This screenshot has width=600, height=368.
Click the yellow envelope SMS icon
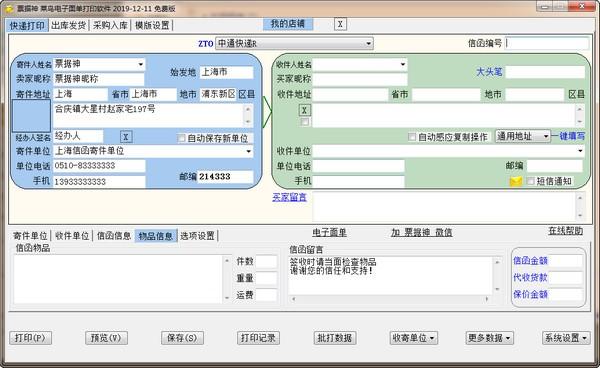tap(515, 181)
